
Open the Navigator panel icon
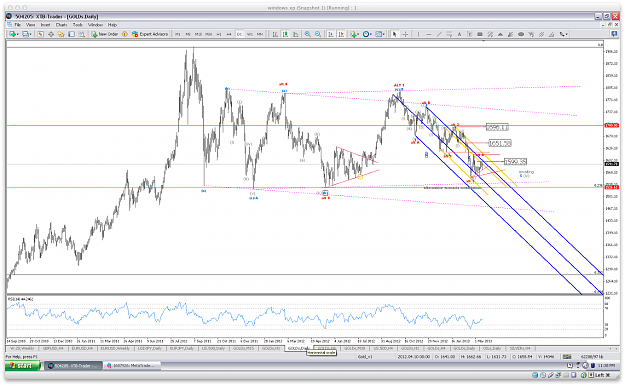pyautogui.click(x=61, y=34)
